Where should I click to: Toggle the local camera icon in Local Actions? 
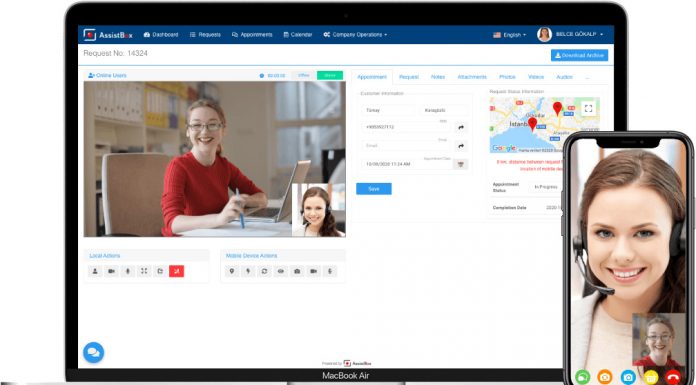click(111, 271)
